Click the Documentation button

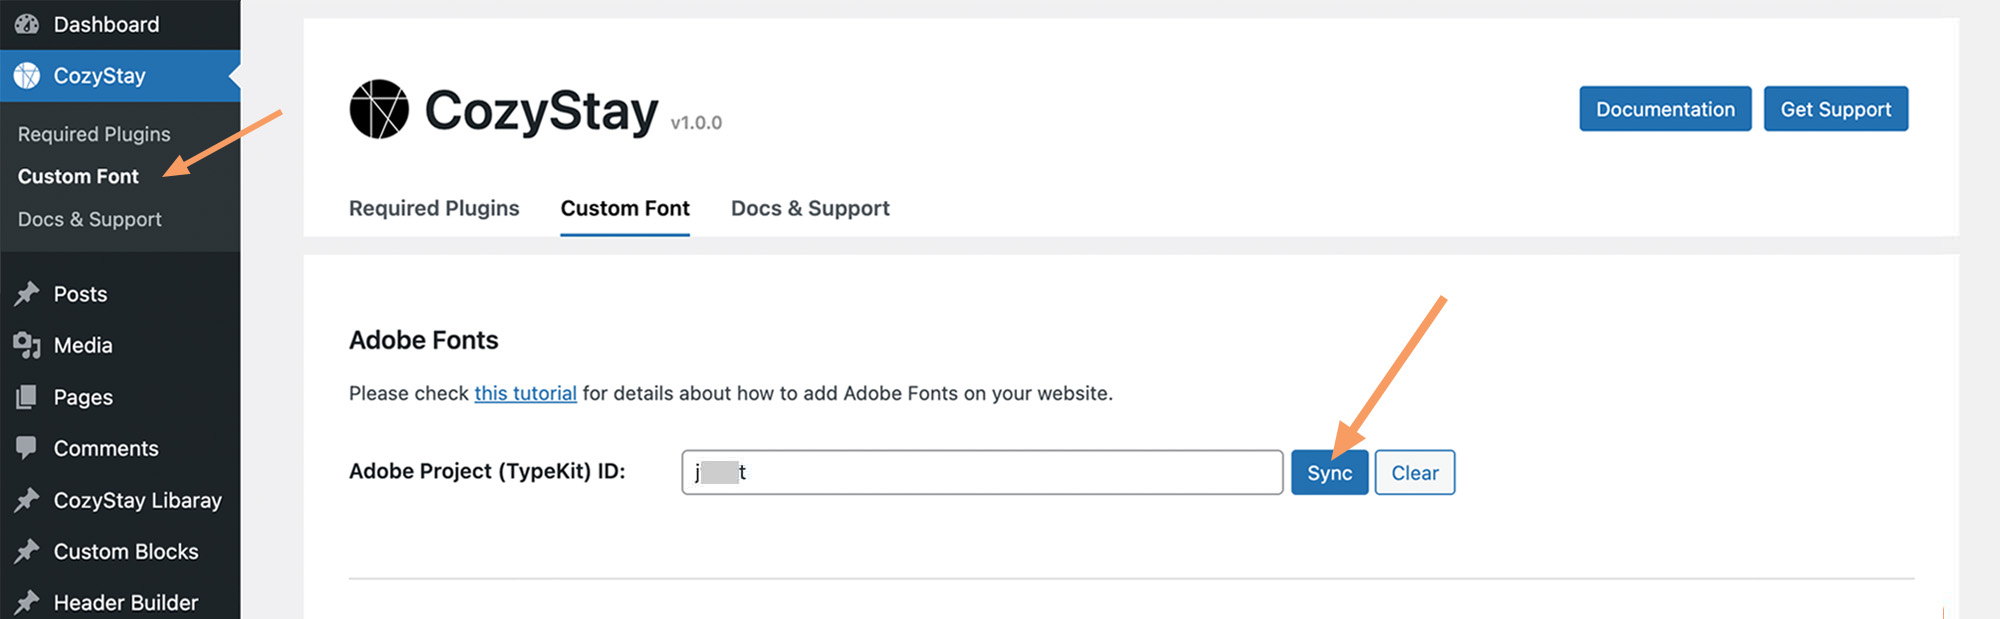click(x=1665, y=109)
